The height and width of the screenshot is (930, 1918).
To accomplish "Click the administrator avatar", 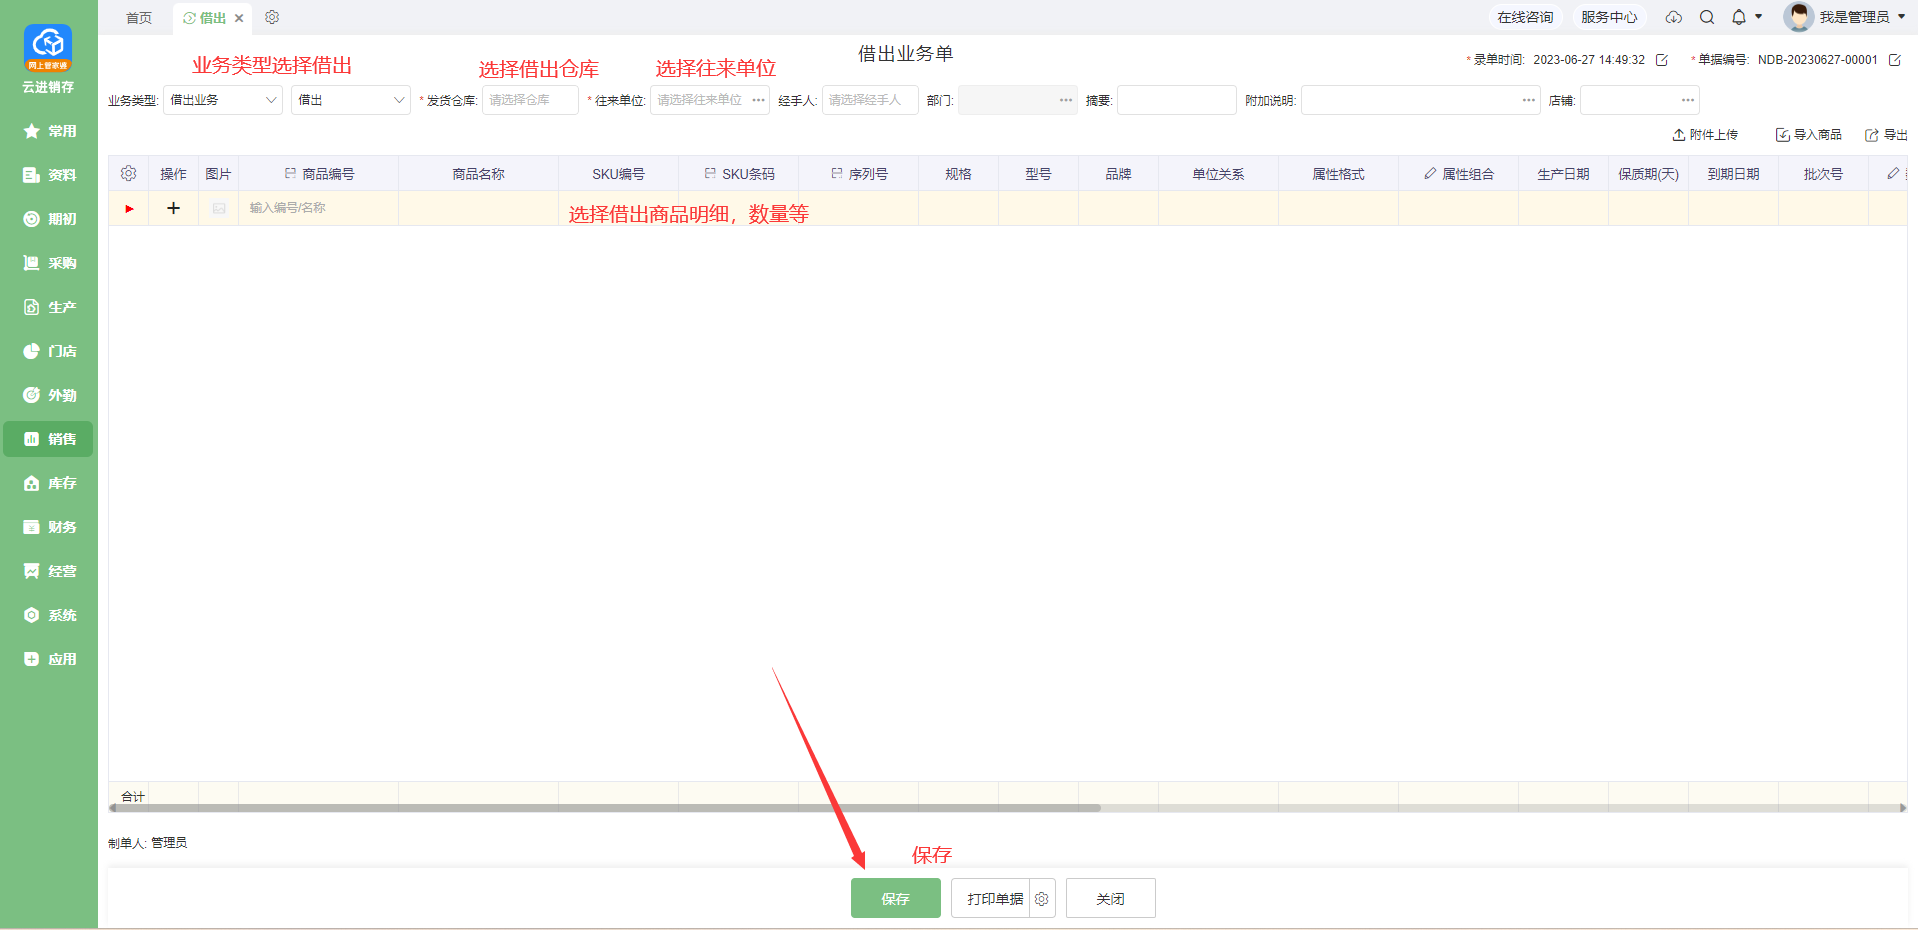I will pyautogui.click(x=1798, y=17).
